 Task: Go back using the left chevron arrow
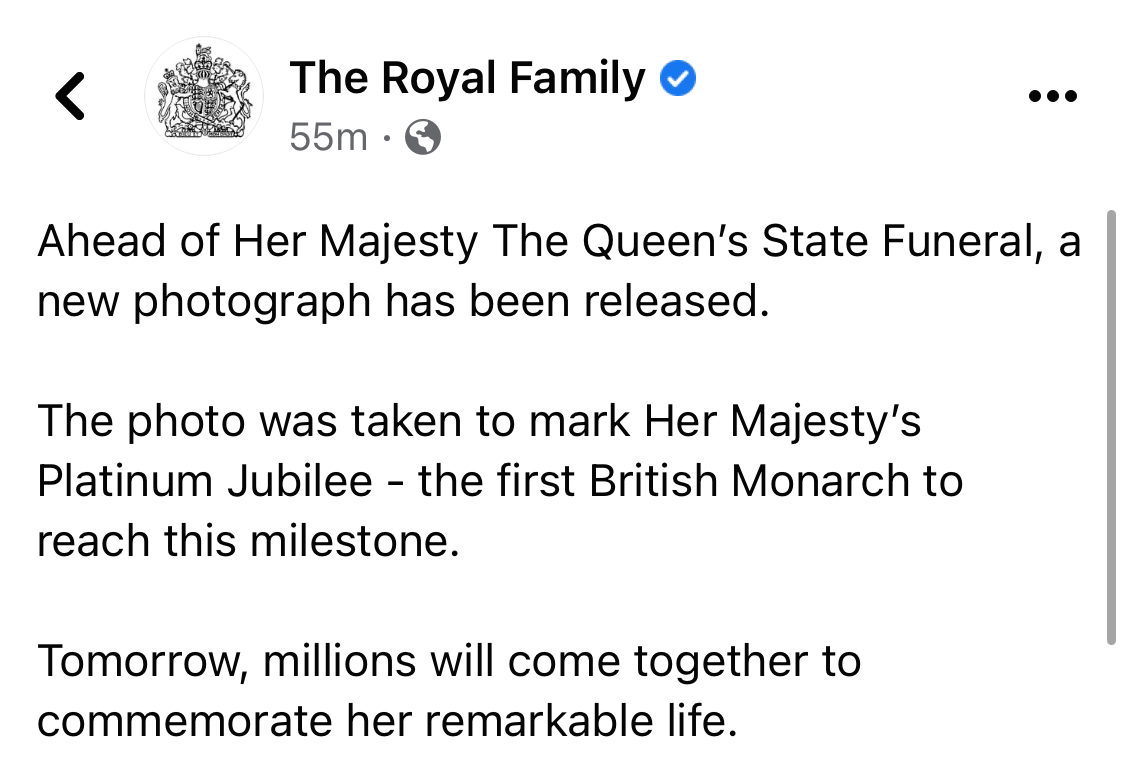[x=70, y=95]
